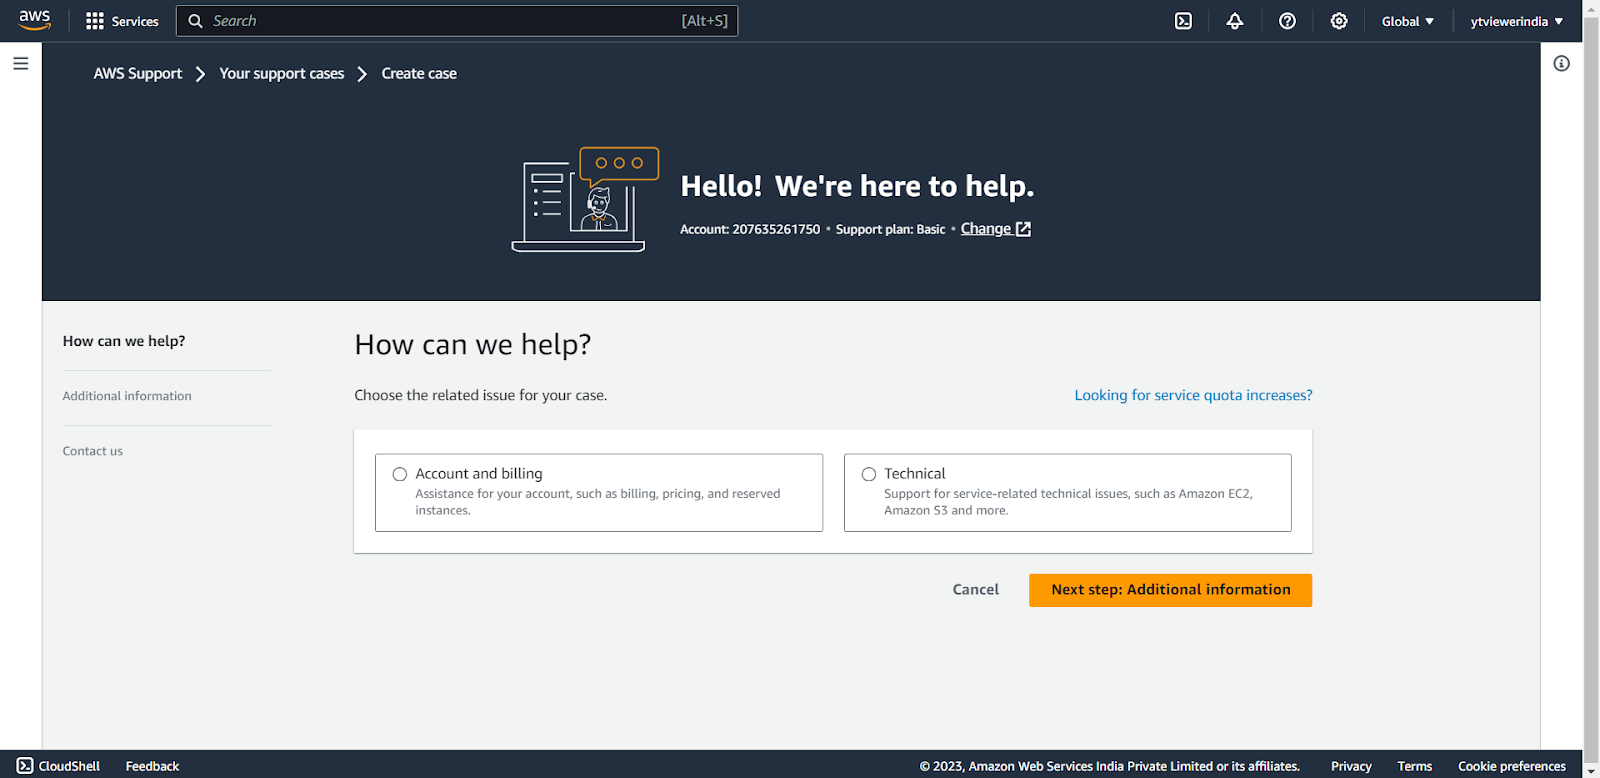The height and width of the screenshot is (778, 1600).
Task: Click the CloudShell icon in footer
Action: click(25, 766)
